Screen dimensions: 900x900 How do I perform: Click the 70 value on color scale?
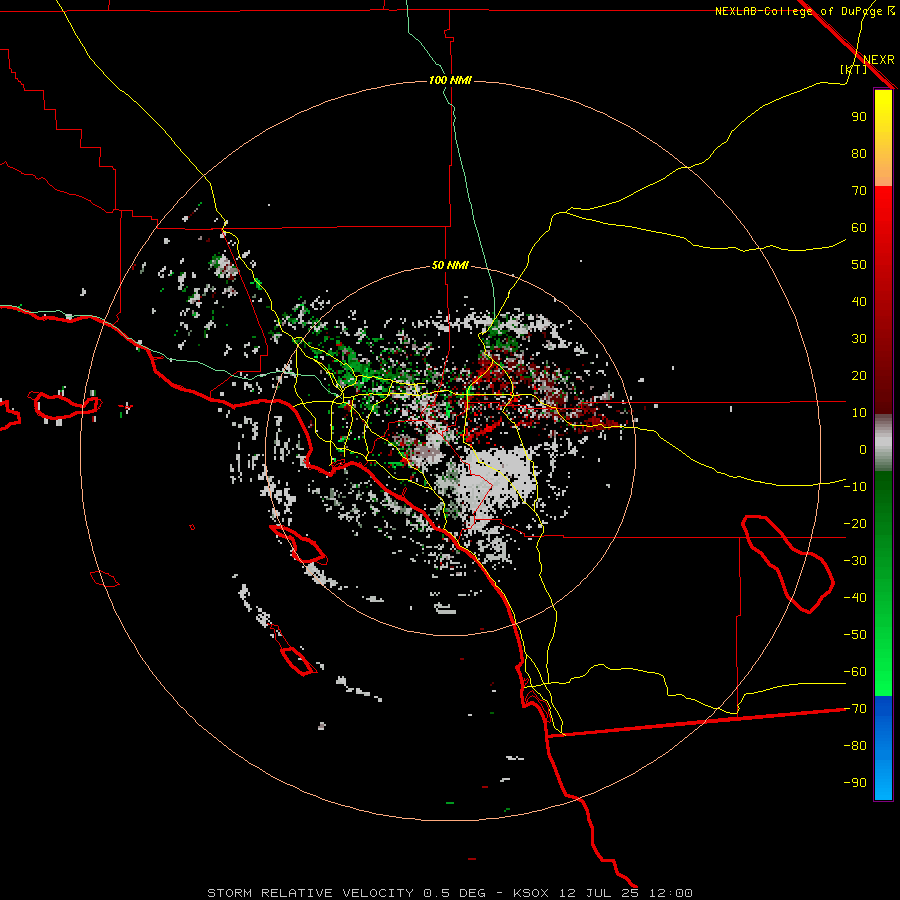click(859, 191)
